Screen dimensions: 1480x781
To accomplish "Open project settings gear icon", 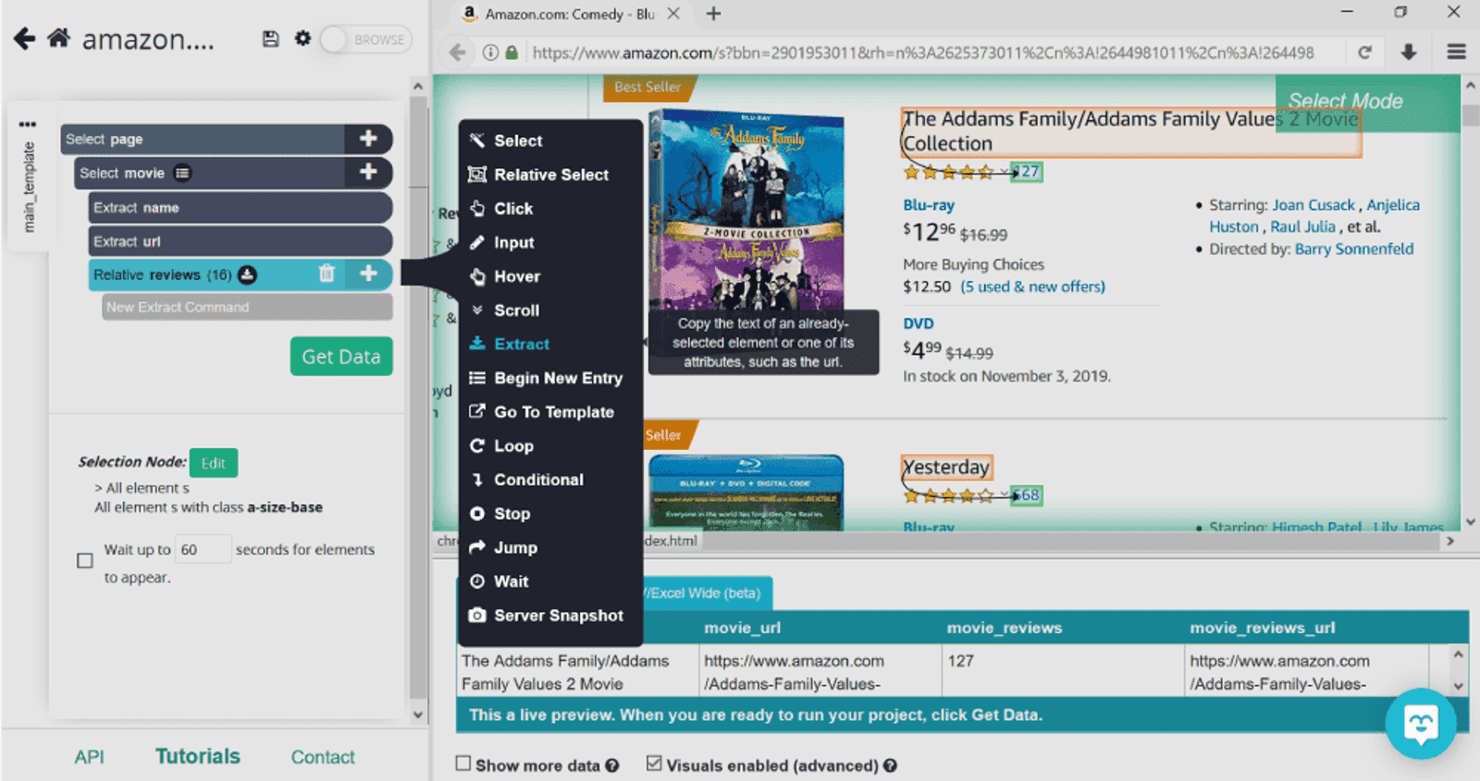I will tap(303, 38).
